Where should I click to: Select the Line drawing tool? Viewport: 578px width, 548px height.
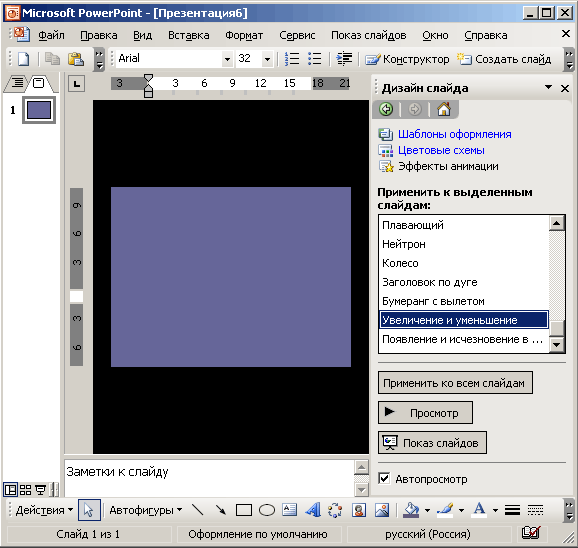pos(198,510)
